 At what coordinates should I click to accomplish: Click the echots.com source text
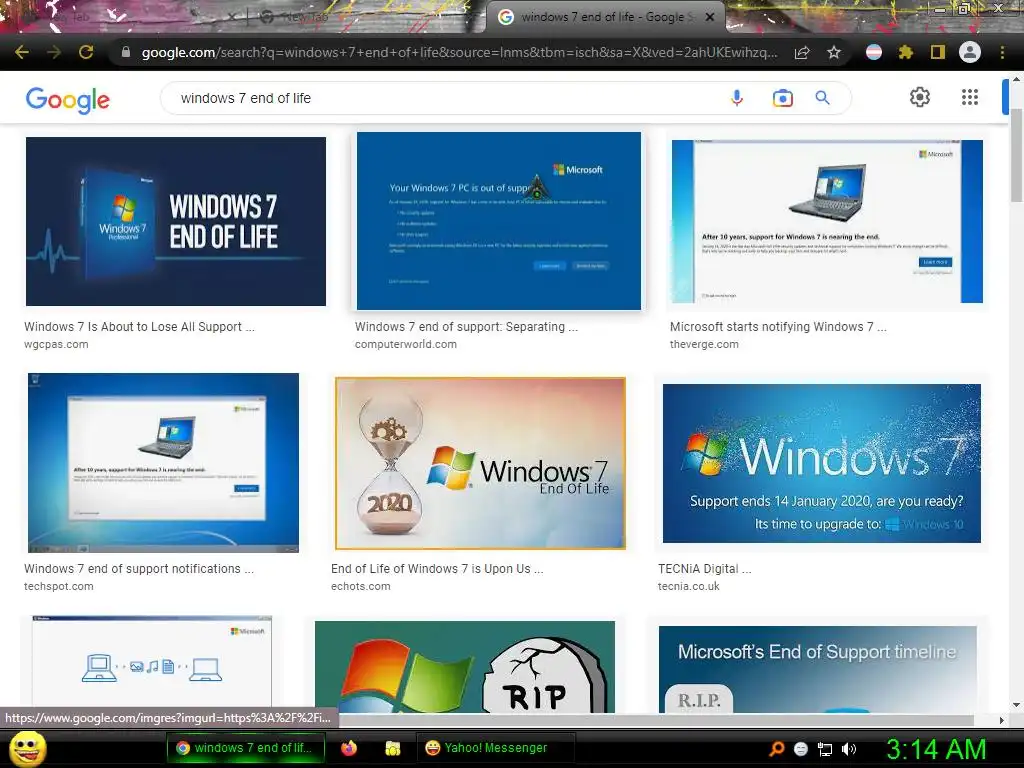click(x=360, y=586)
